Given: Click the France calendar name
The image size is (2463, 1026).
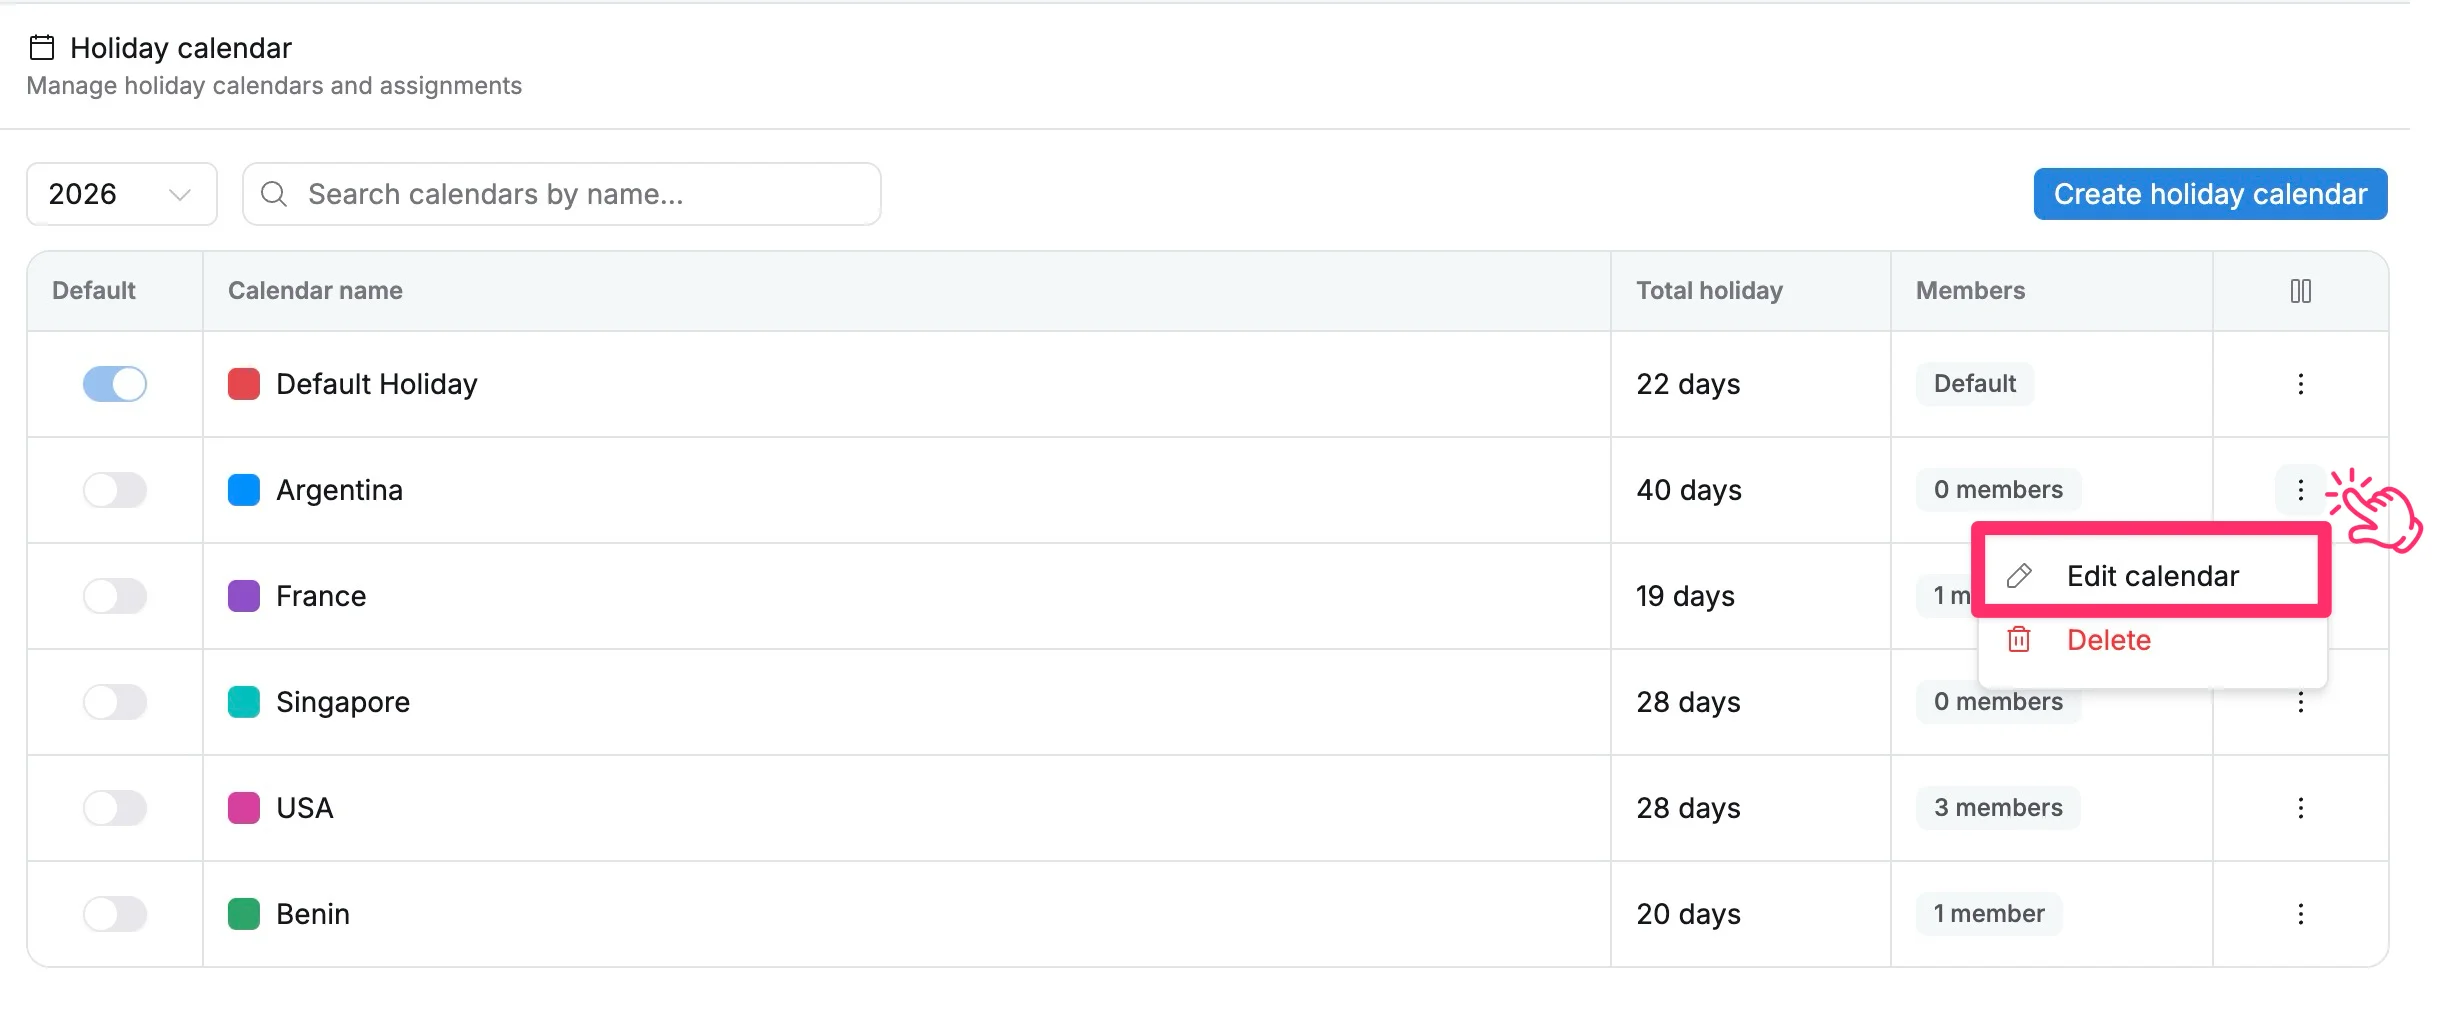Looking at the screenshot, I should tap(321, 596).
